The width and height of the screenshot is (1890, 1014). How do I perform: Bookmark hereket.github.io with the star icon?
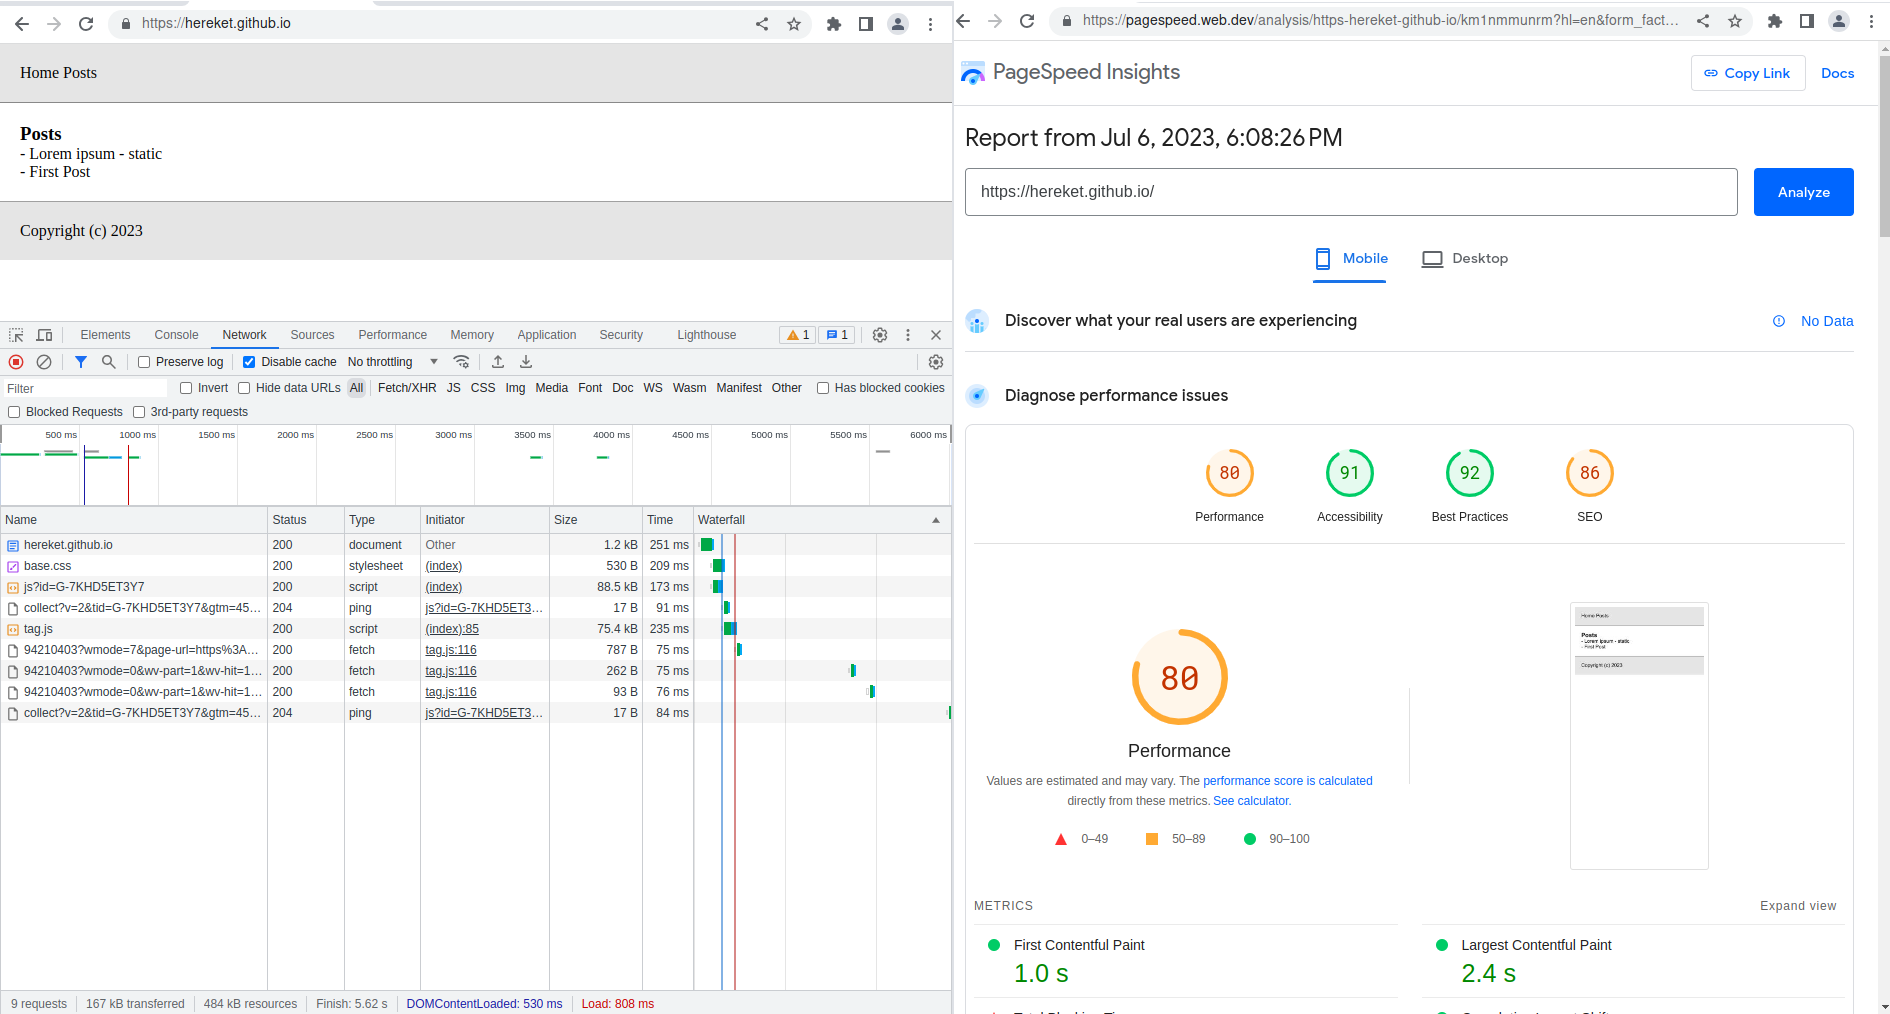click(x=794, y=24)
